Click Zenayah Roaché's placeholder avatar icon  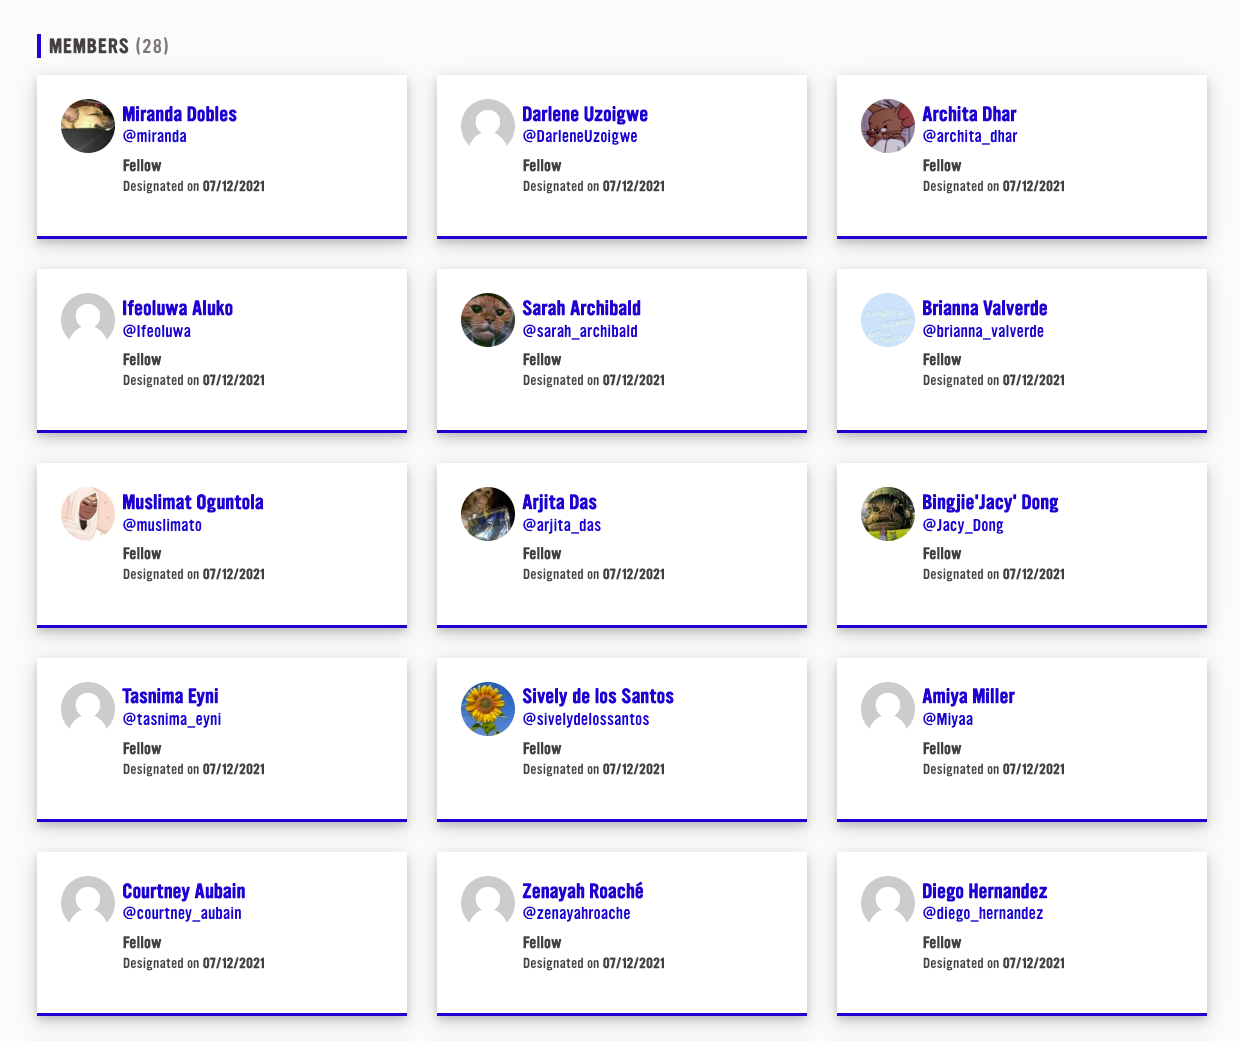coord(488,903)
